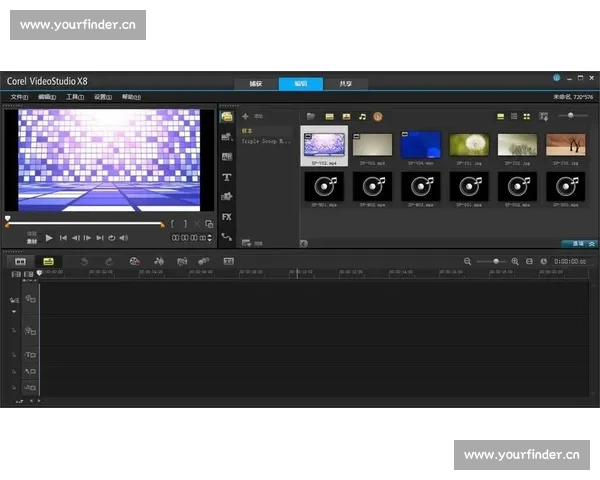The image size is (600, 480).
Task: Expand the track manager arrow on video track
Action: click(15, 311)
